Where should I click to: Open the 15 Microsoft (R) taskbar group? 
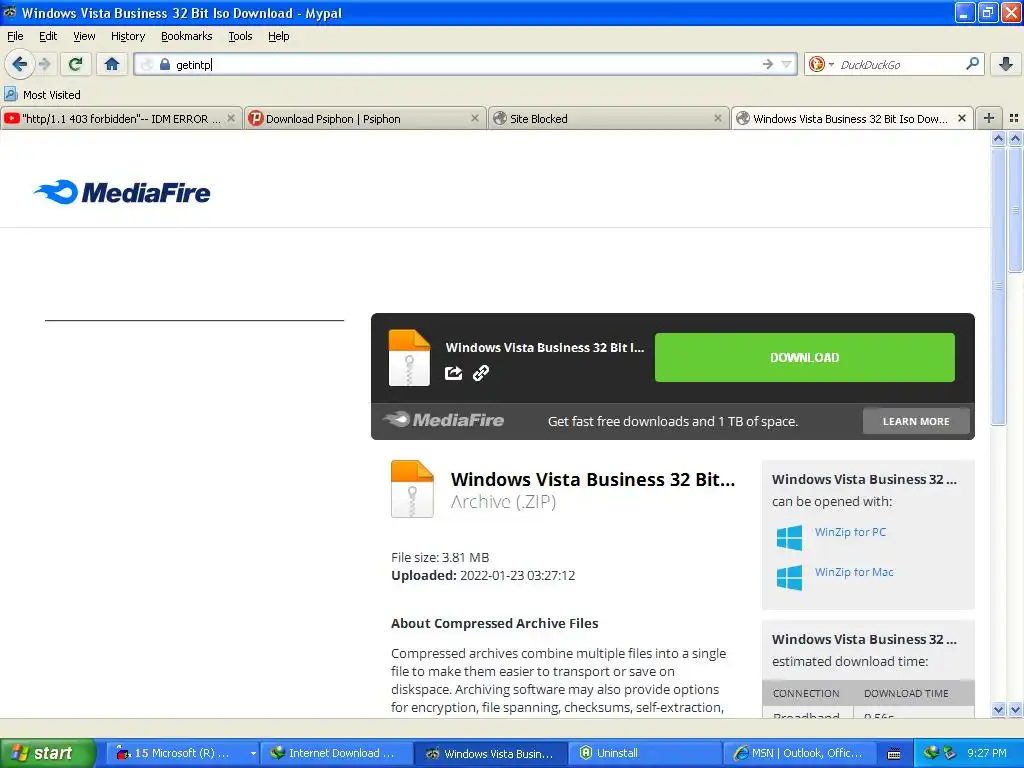(x=181, y=753)
